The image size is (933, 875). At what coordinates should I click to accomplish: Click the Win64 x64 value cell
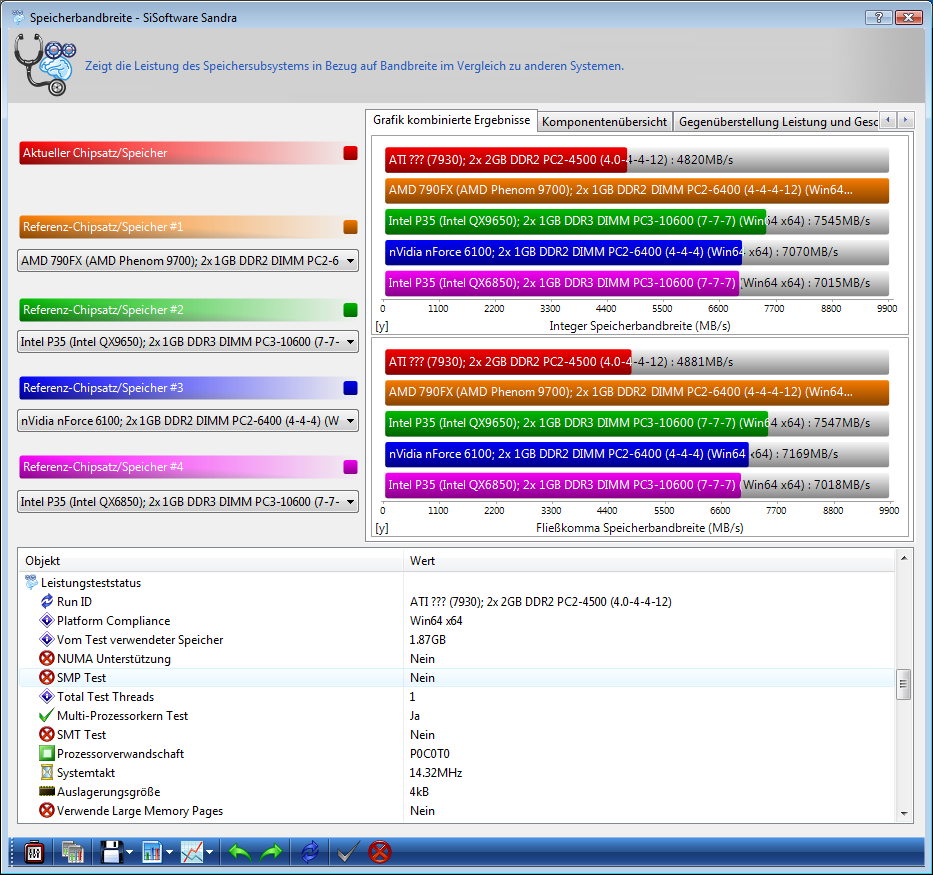(x=436, y=620)
